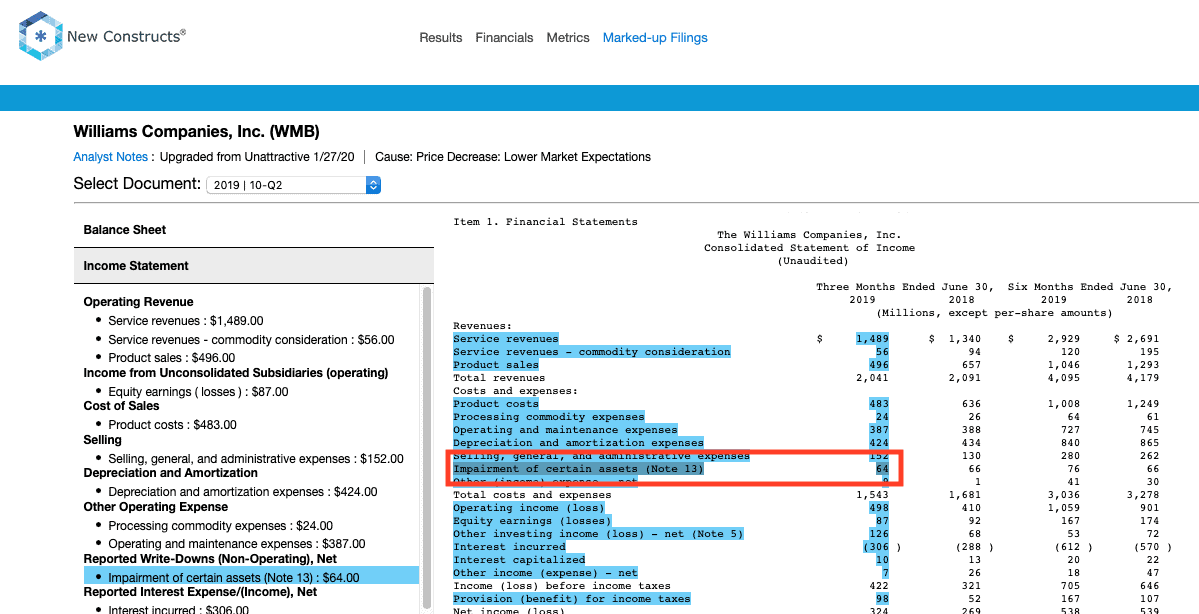The image size is (1199, 614).
Task: Click Other investing income (loss) - net (Note 5)
Action: pos(598,534)
